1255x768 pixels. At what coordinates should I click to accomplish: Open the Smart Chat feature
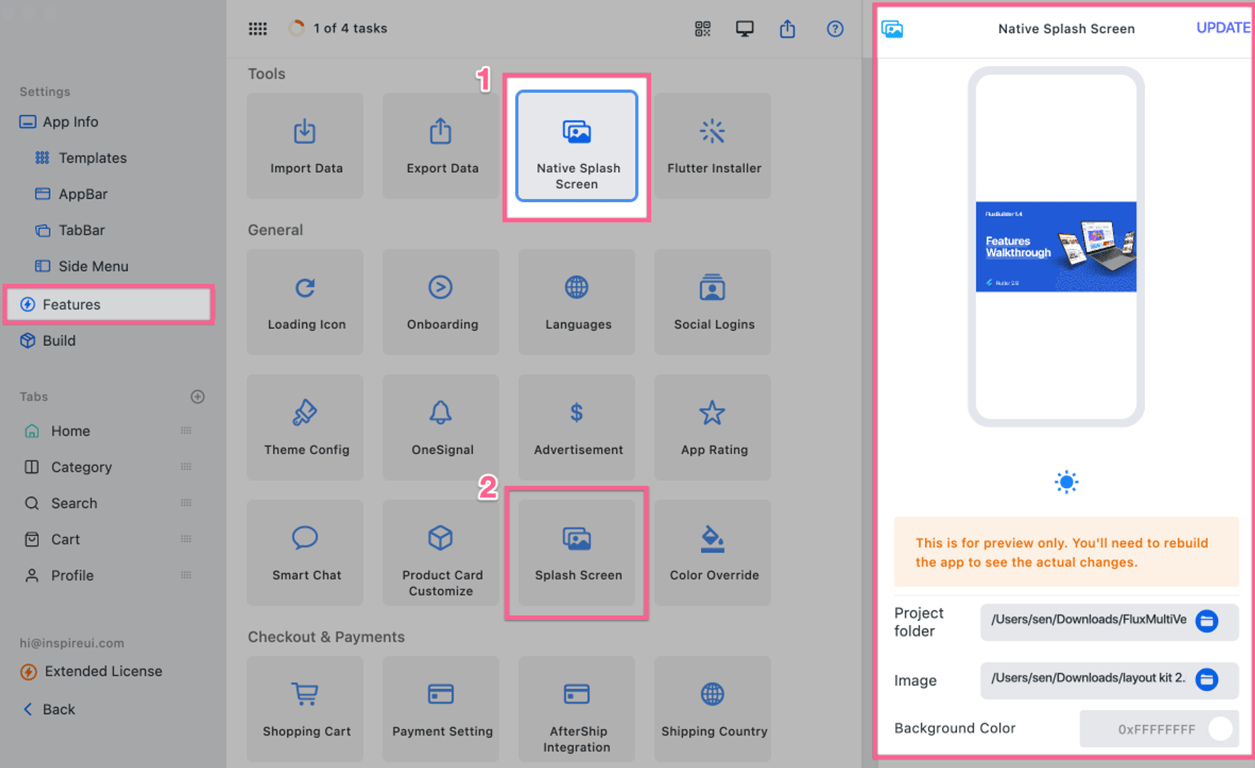(305, 553)
